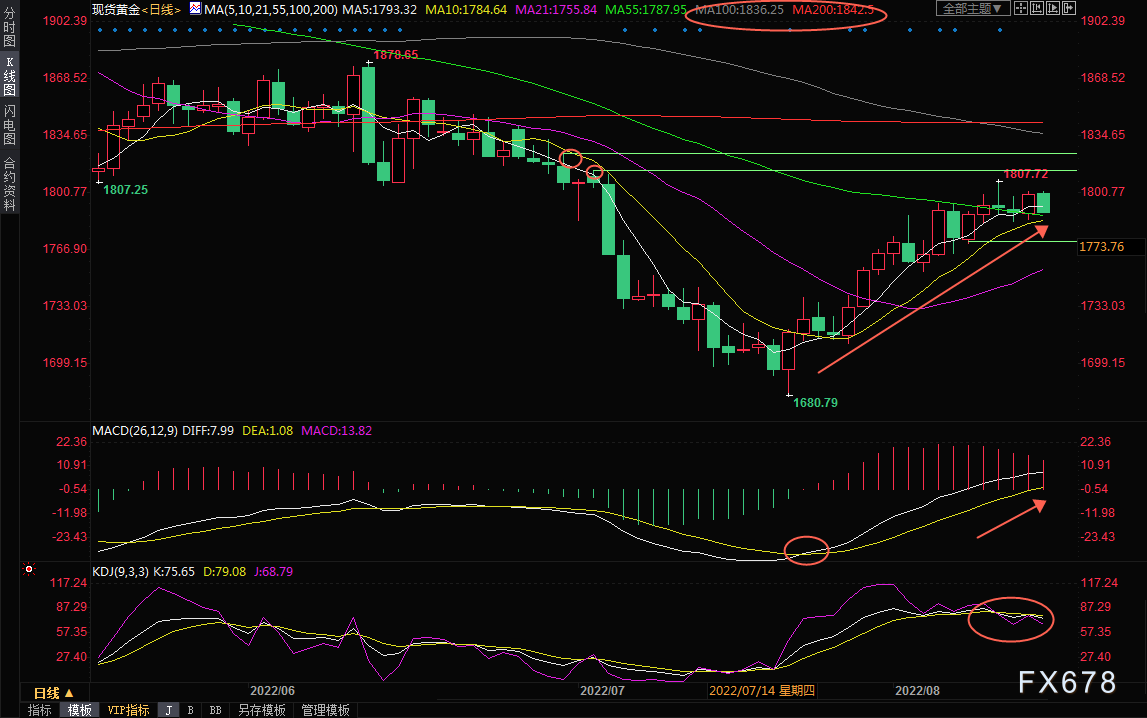Viewport: 1147px width, 718px height.
Task: Toggle the BB template button
Action: pos(215,710)
